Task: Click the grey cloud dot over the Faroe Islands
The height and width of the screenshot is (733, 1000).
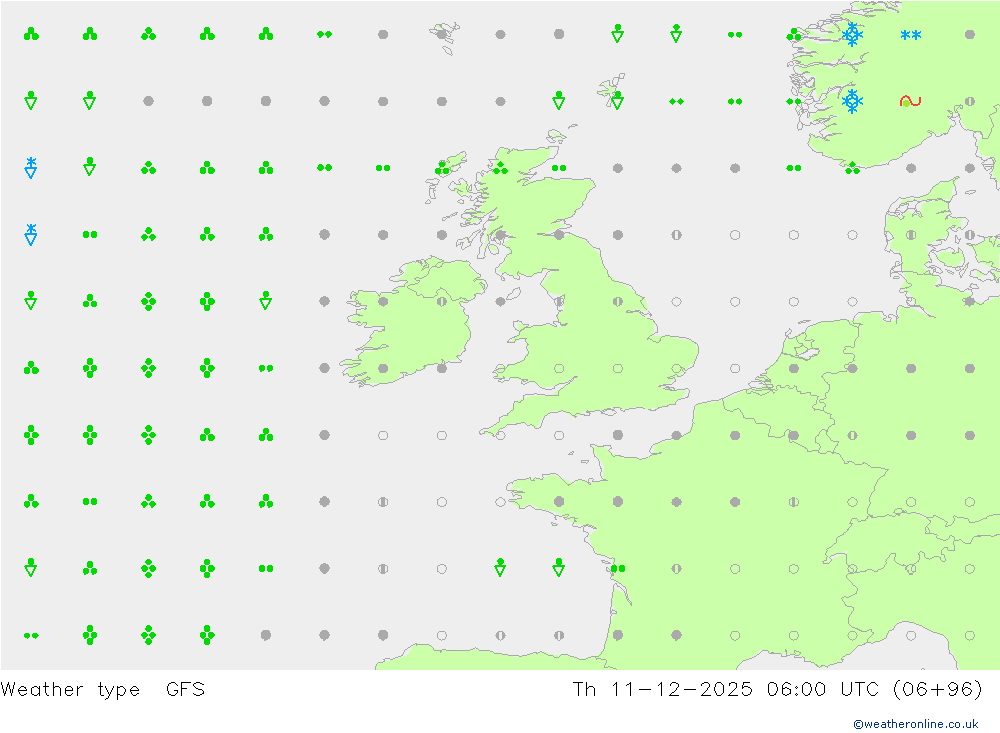Action: click(442, 34)
